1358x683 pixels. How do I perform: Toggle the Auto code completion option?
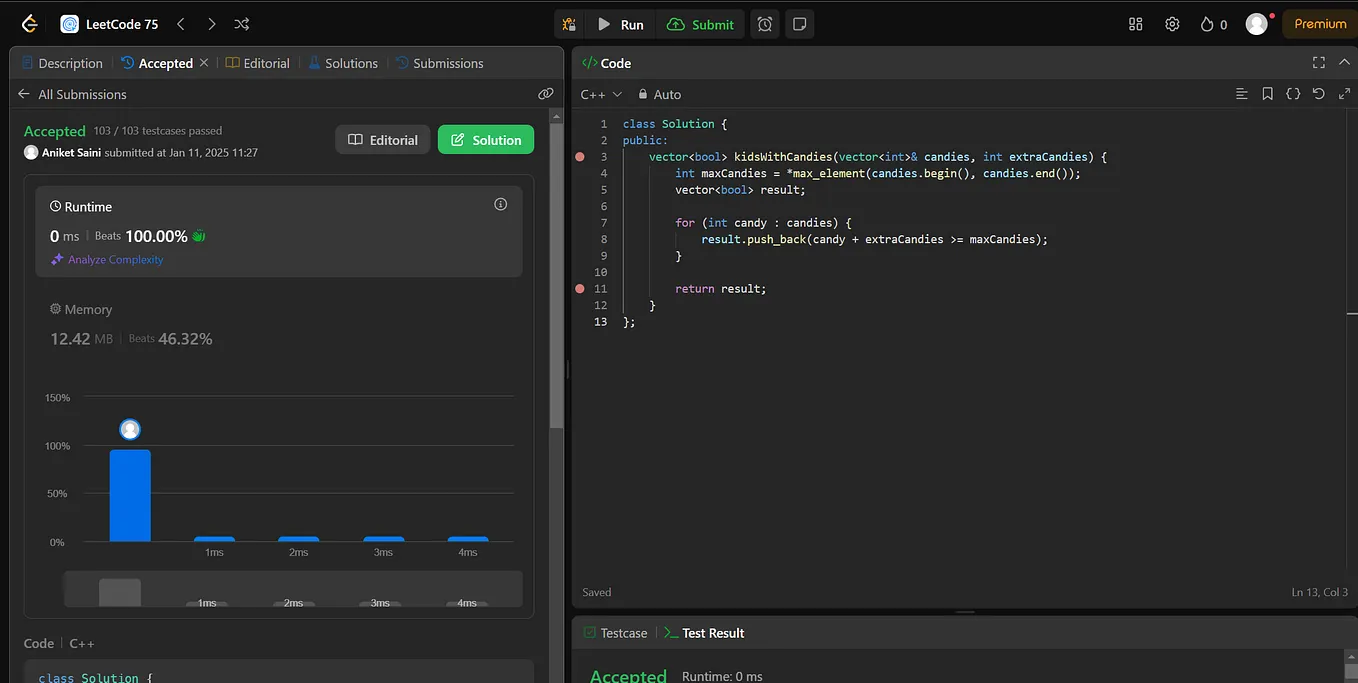659,94
